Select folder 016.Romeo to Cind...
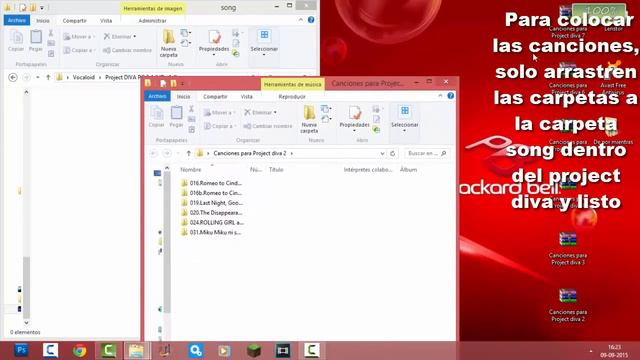Image resolution: width=640 pixels, height=360 pixels. tap(211, 183)
